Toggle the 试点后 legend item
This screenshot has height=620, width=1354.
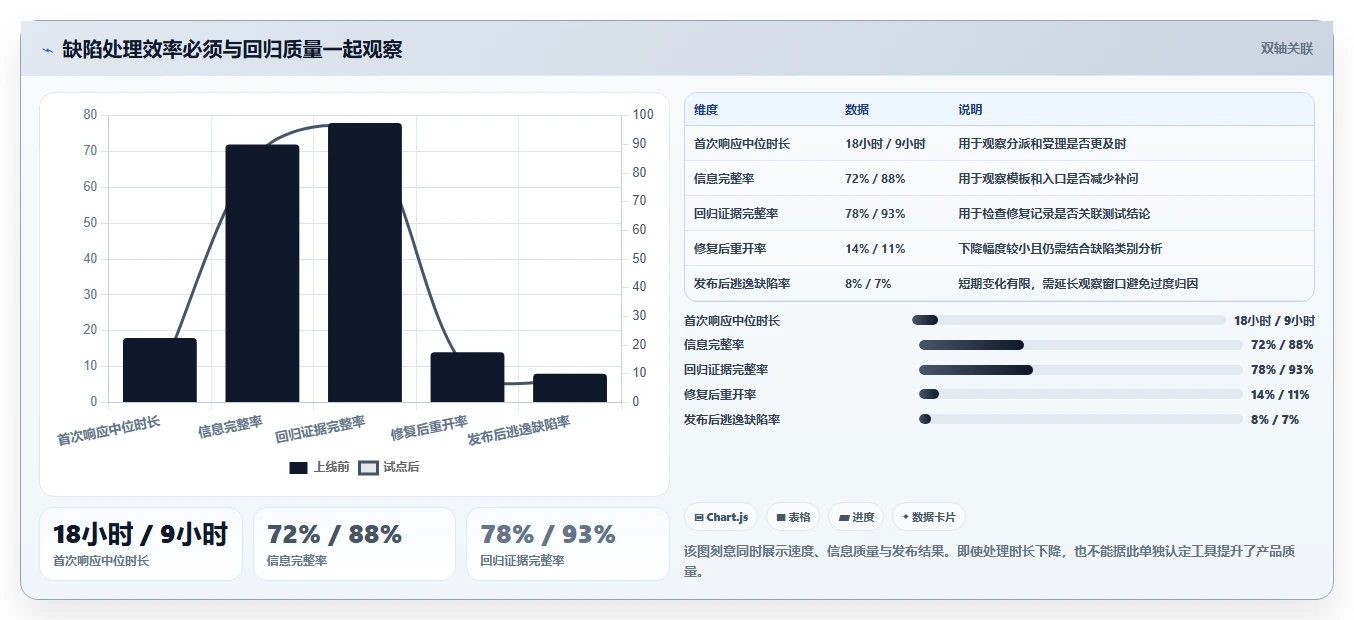click(x=389, y=467)
